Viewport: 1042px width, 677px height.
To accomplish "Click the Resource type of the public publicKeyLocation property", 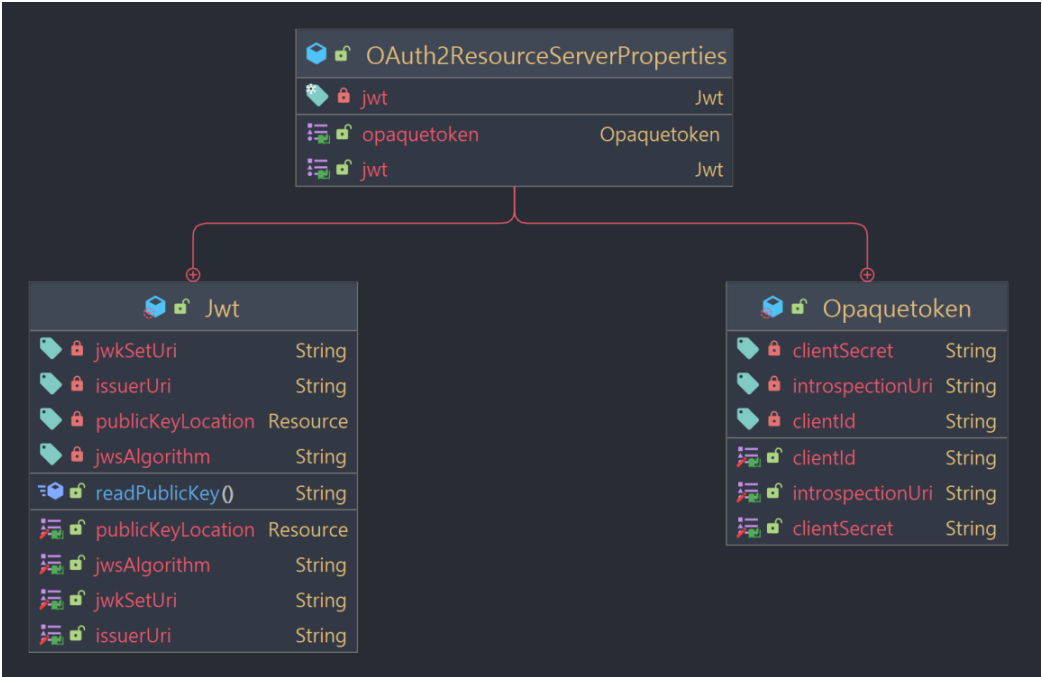I will 308,530.
